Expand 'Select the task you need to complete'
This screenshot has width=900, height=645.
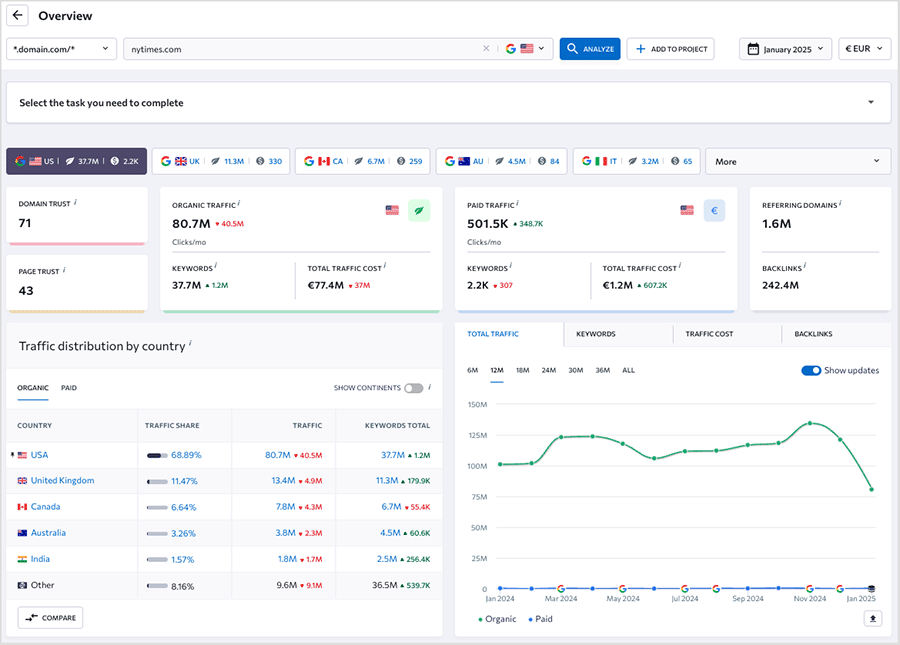449,103
